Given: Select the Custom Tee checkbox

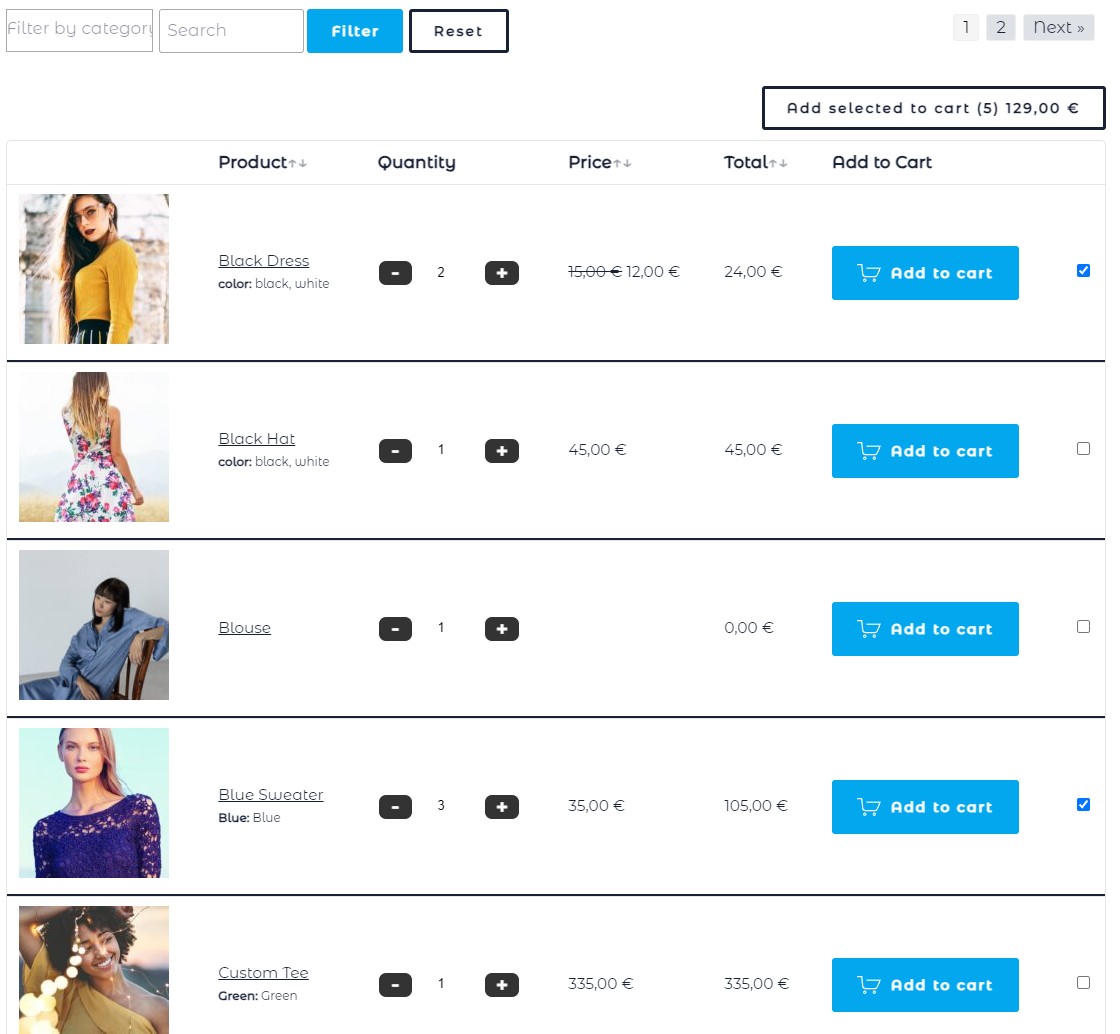Looking at the screenshot, I should pyautogui.click(x=1083, y=982).
